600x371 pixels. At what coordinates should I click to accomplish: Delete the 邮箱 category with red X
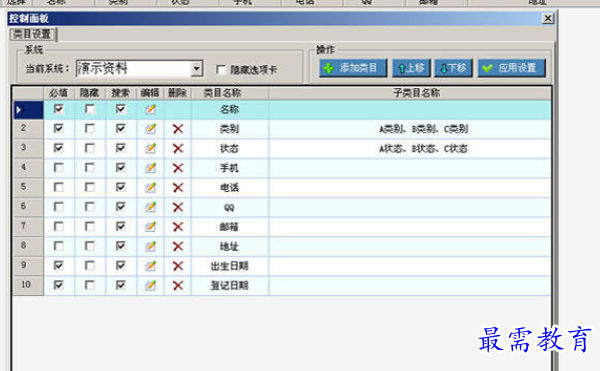(178, 227)
